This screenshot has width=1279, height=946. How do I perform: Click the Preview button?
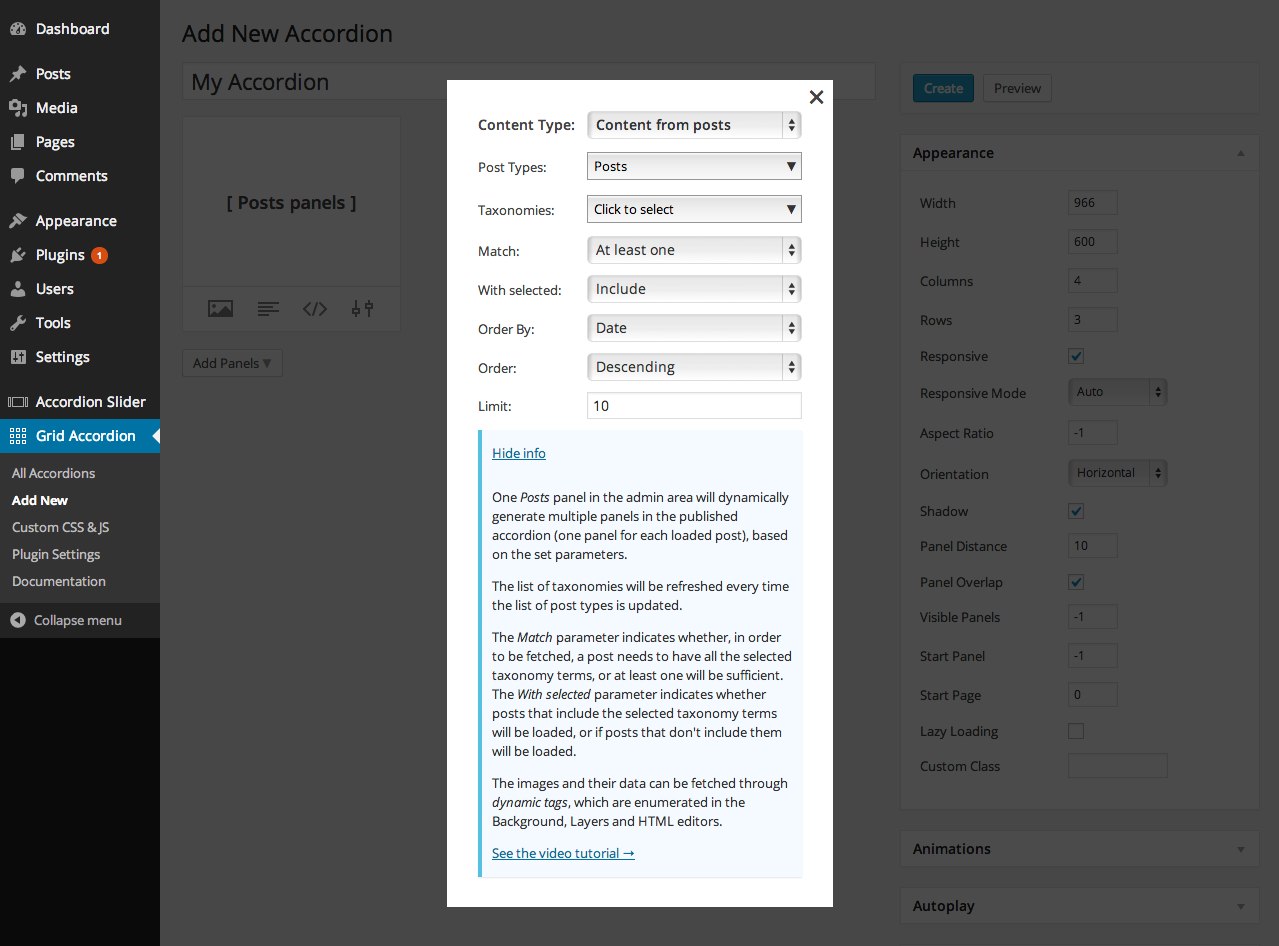tap(1017, 88)
